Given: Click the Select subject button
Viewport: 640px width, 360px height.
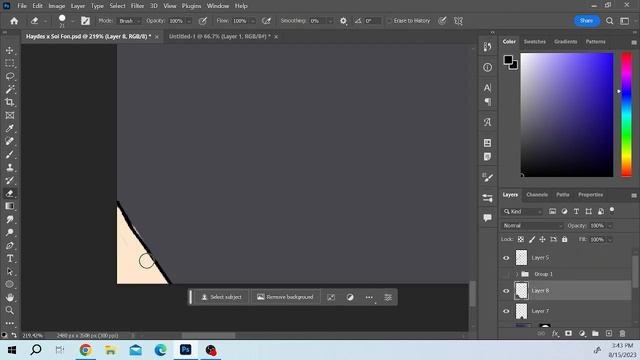Looking at the screenshot, I should 222,297.
